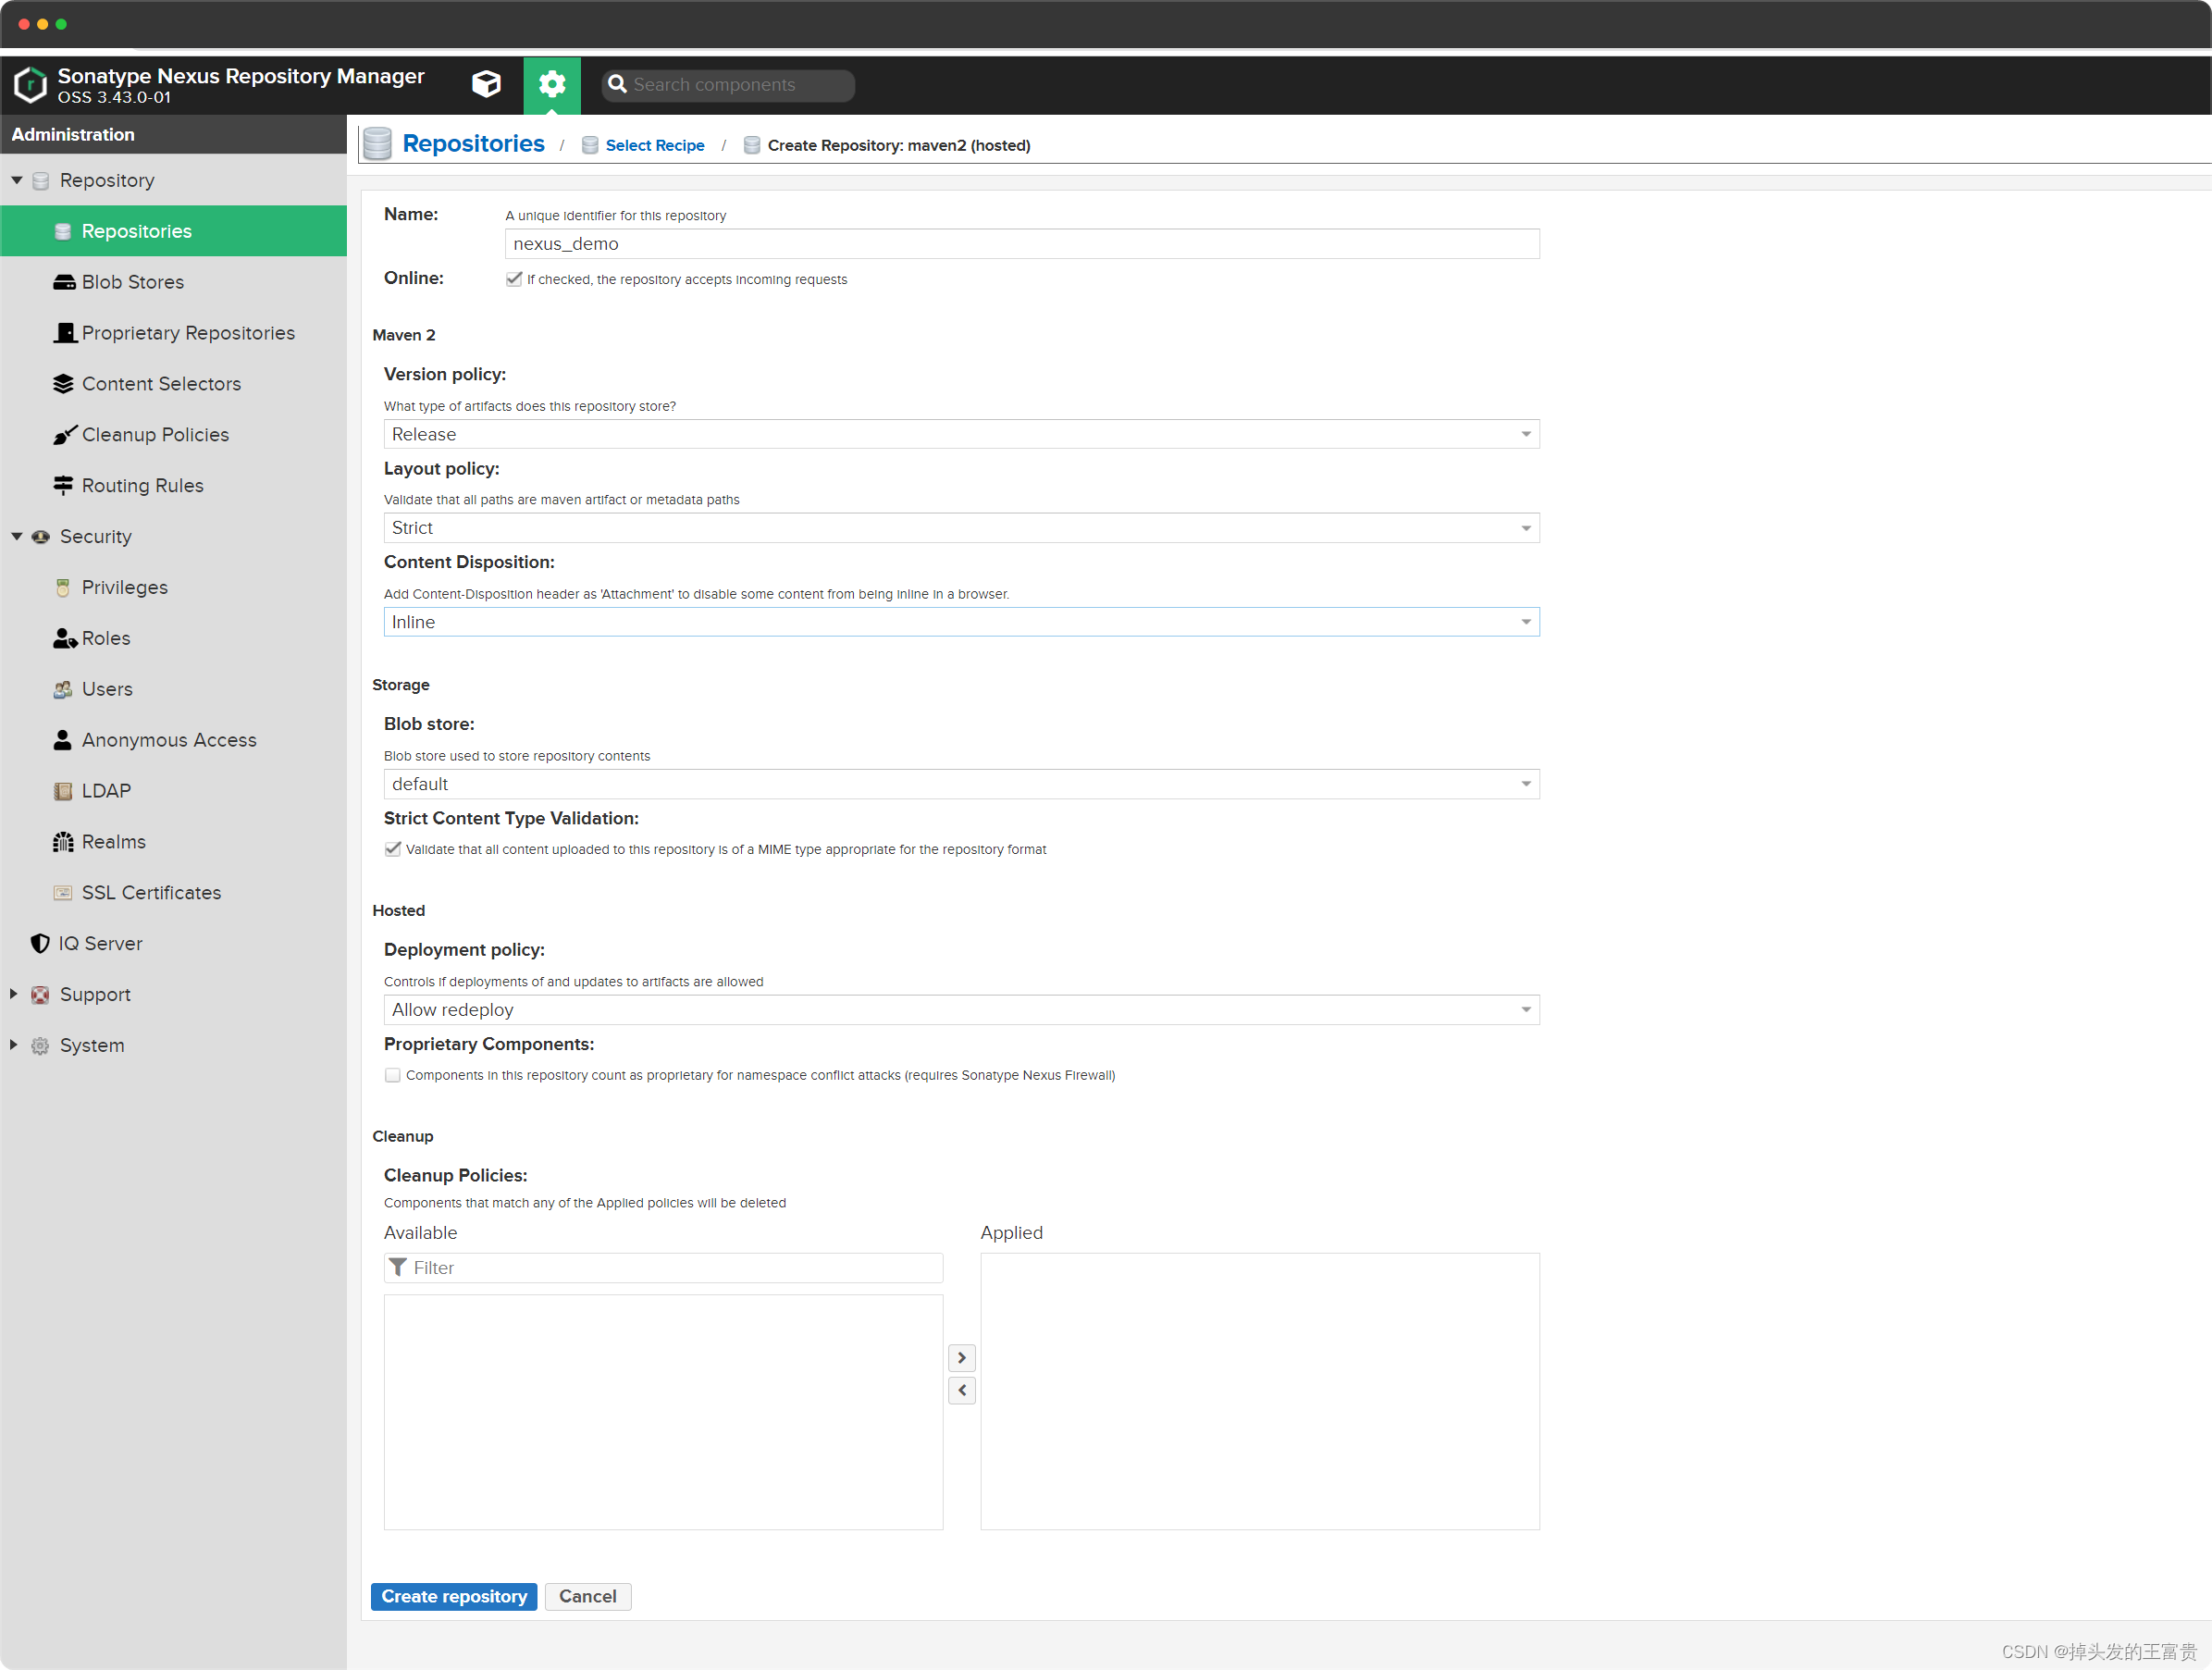
Task: Open the Browse cube icon in the header
Action: click(x=486, y=84)
